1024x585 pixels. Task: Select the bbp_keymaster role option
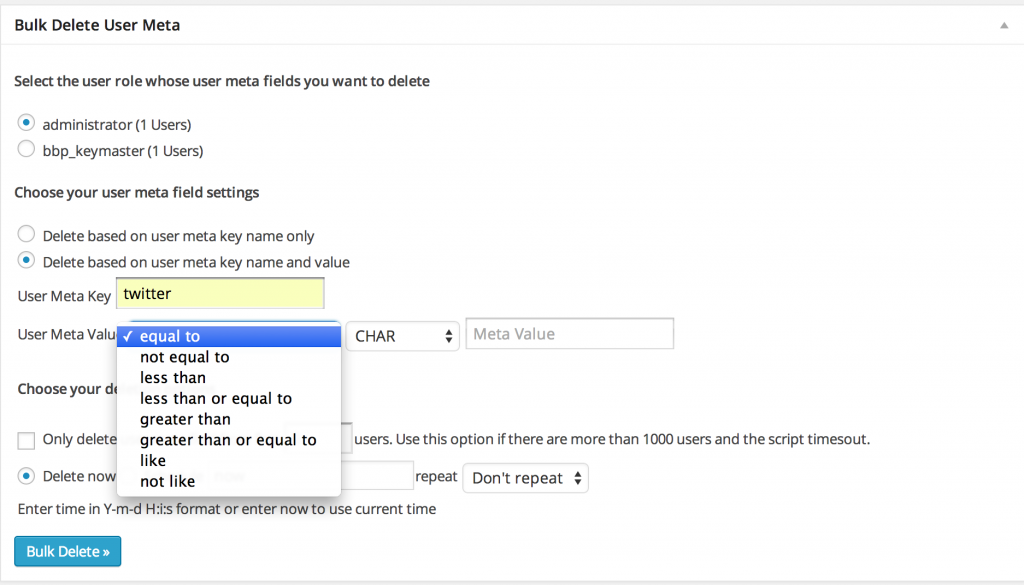(x=26, y=148)
